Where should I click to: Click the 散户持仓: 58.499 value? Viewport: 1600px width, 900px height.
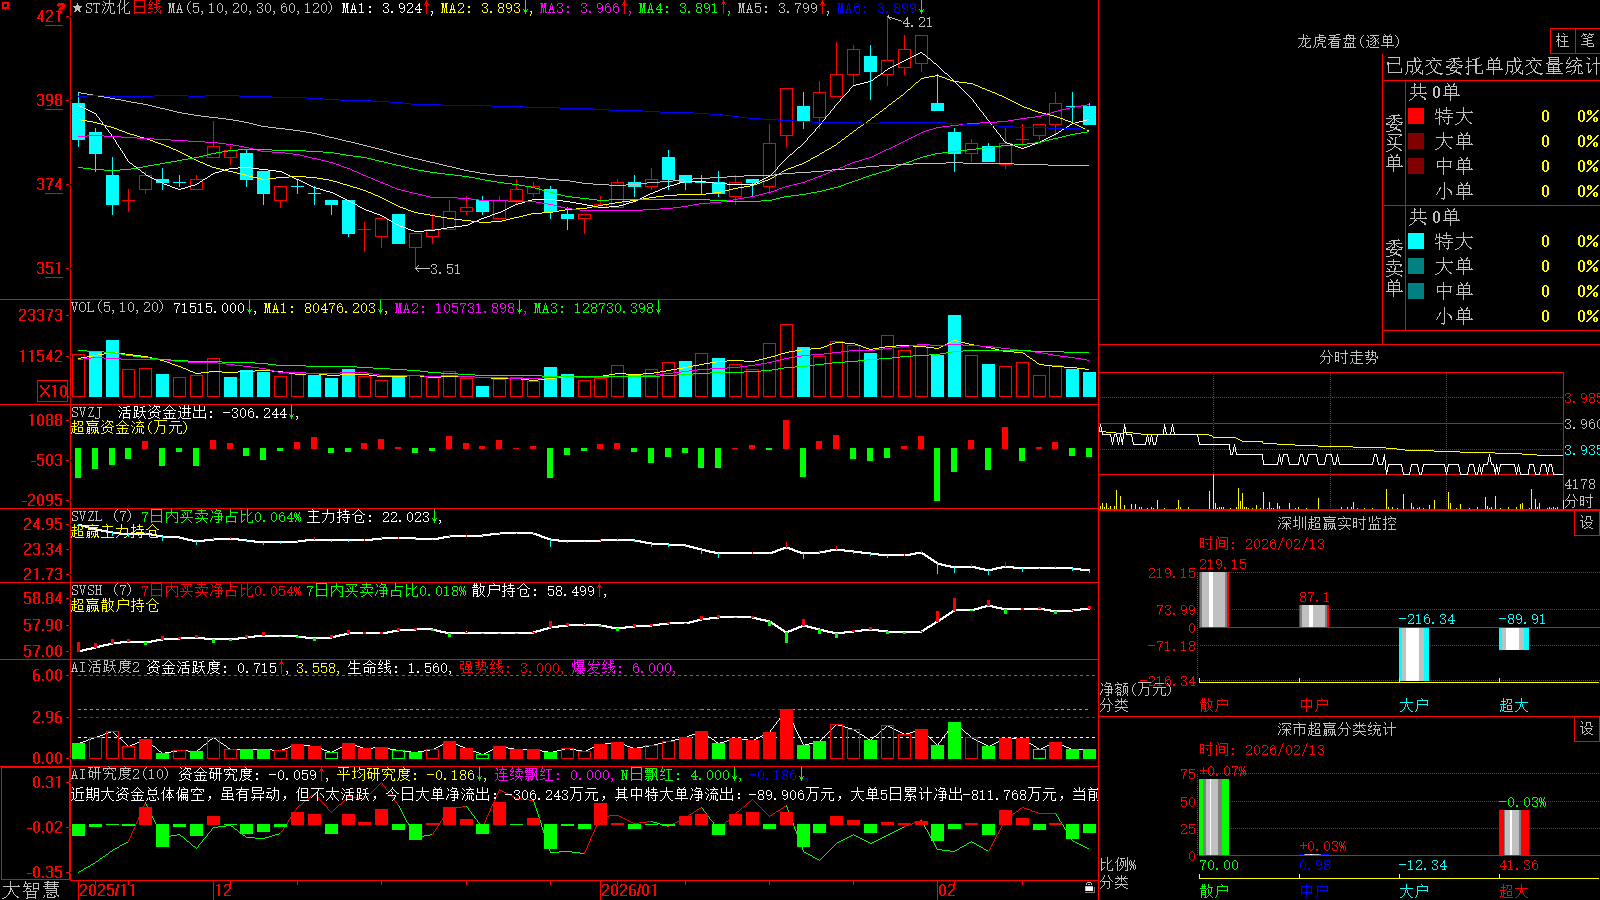537,591
